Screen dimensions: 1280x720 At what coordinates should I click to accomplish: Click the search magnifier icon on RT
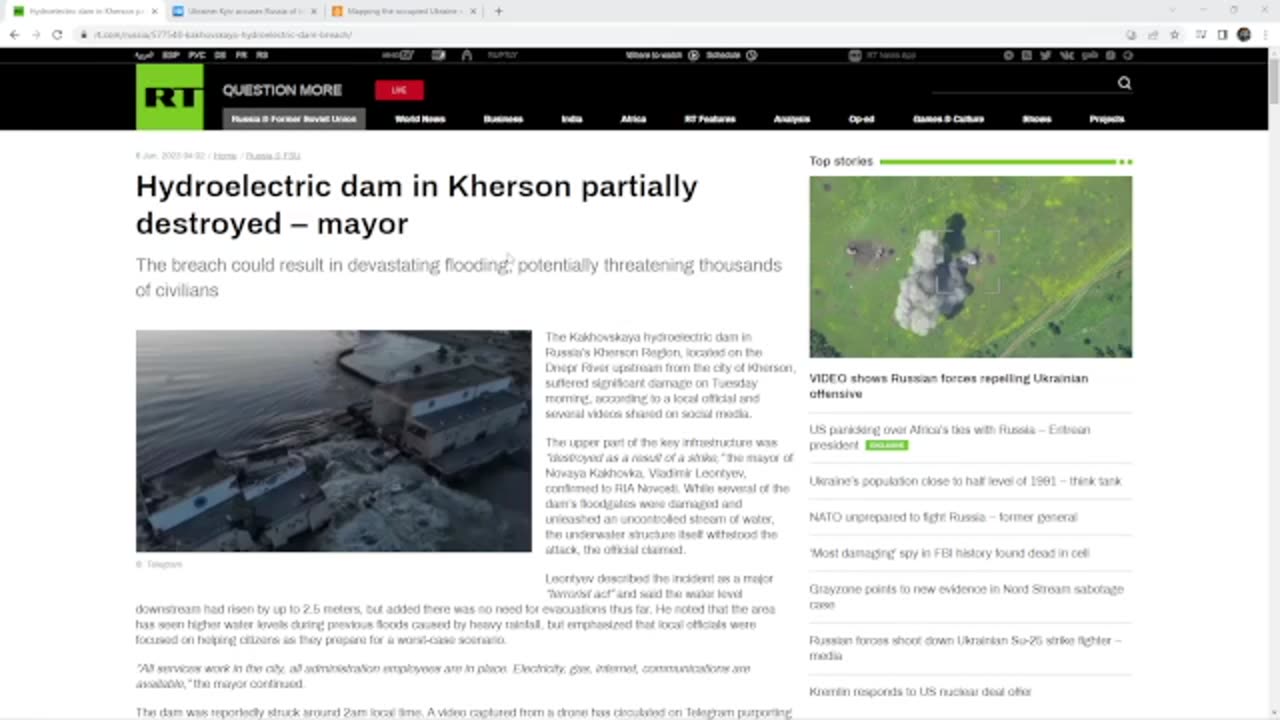click(x=1124, y=83)
